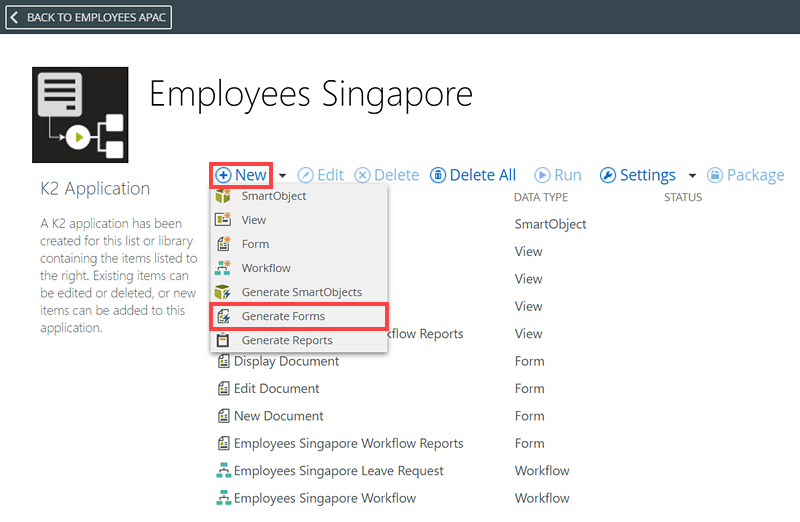Click the Edit Document form icon
Viewport: 800px width, 522px height.
click(223, 389)
